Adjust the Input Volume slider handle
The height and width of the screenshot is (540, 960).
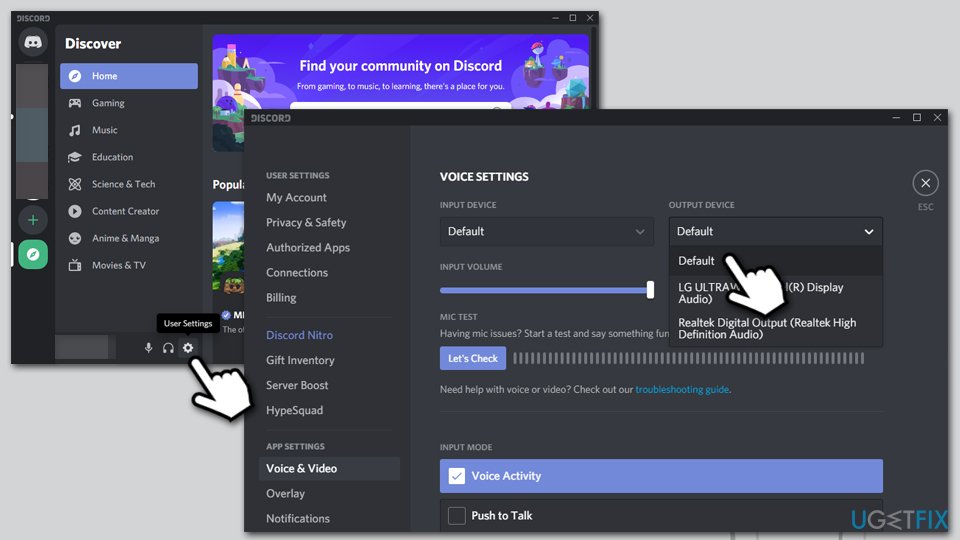650,290
